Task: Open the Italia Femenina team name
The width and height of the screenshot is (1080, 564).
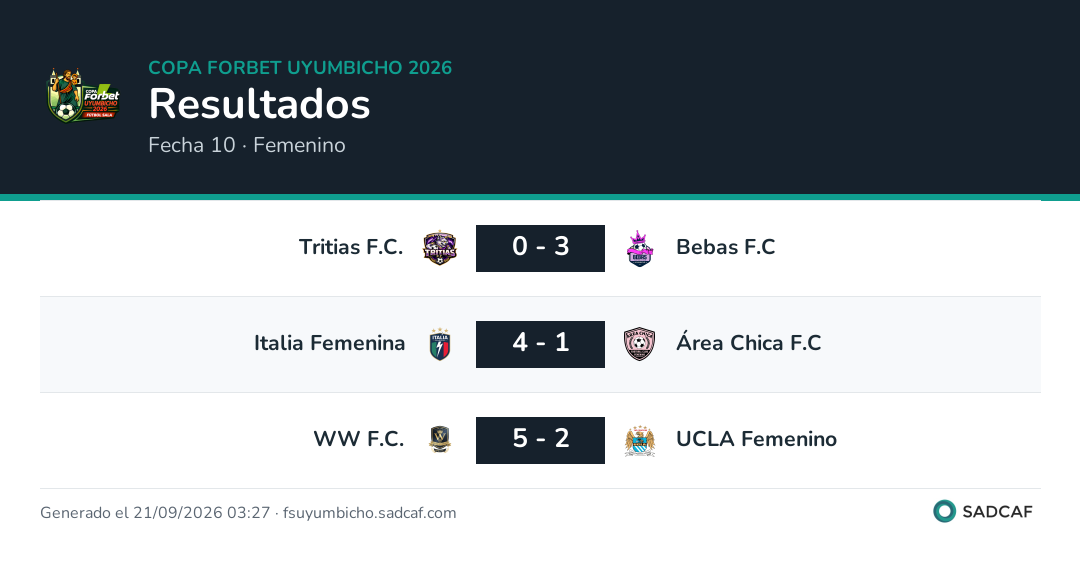Action: click(329, 343)
